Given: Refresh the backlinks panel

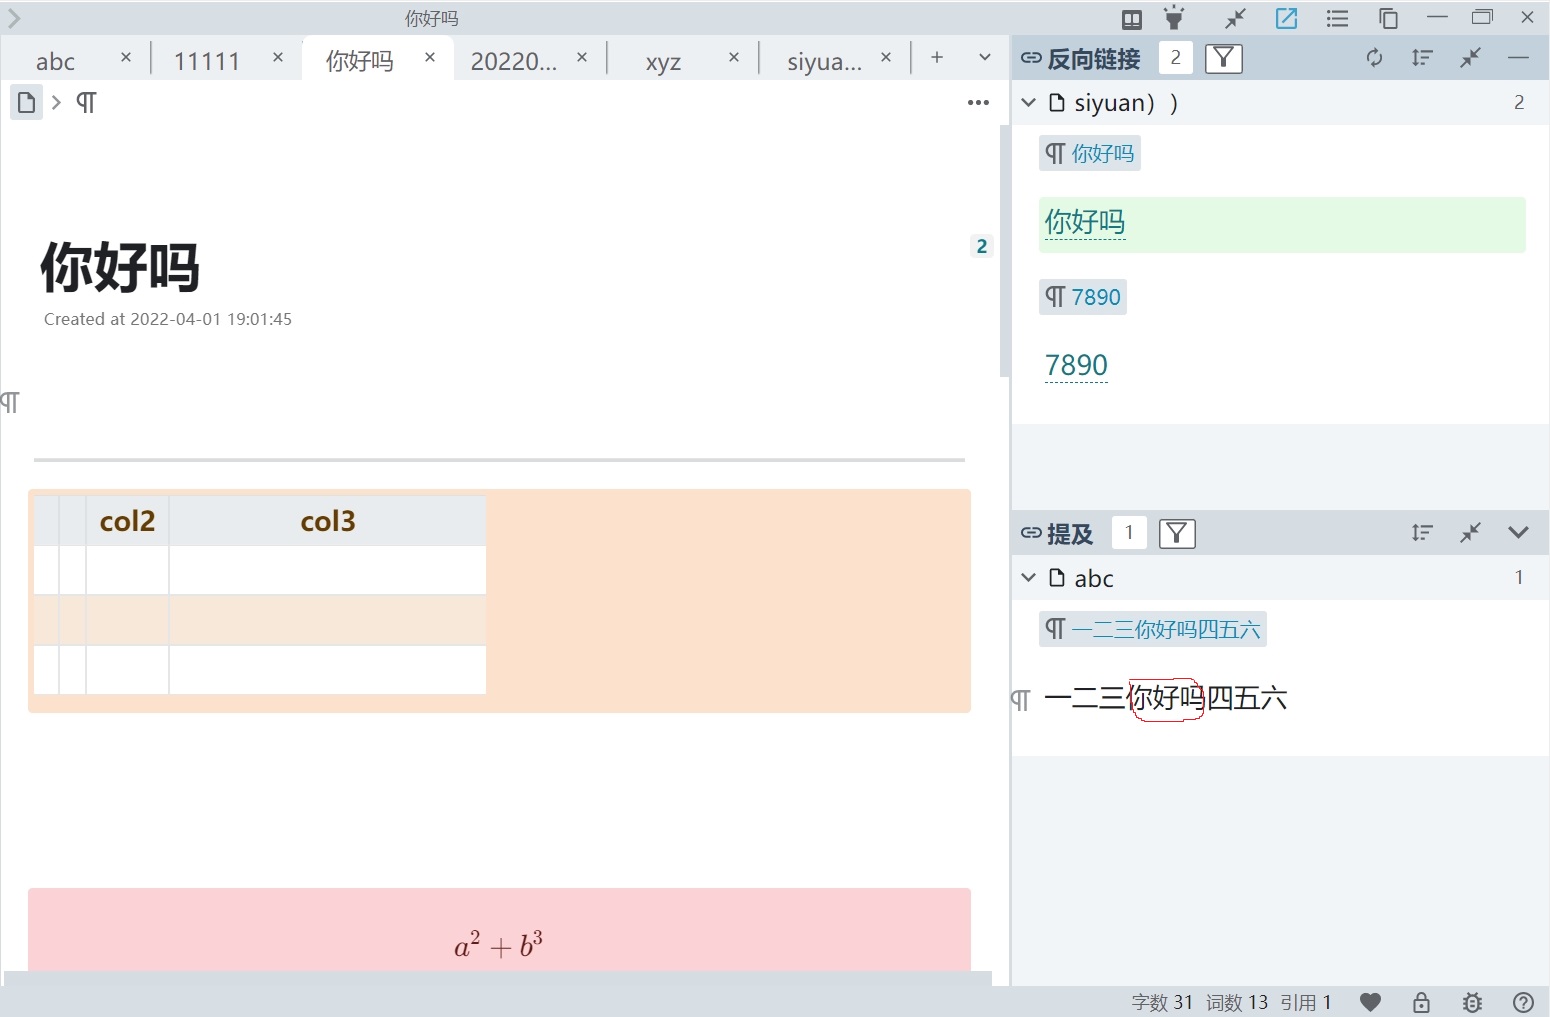Looking at the screenshot, I should click(1375, 58).
